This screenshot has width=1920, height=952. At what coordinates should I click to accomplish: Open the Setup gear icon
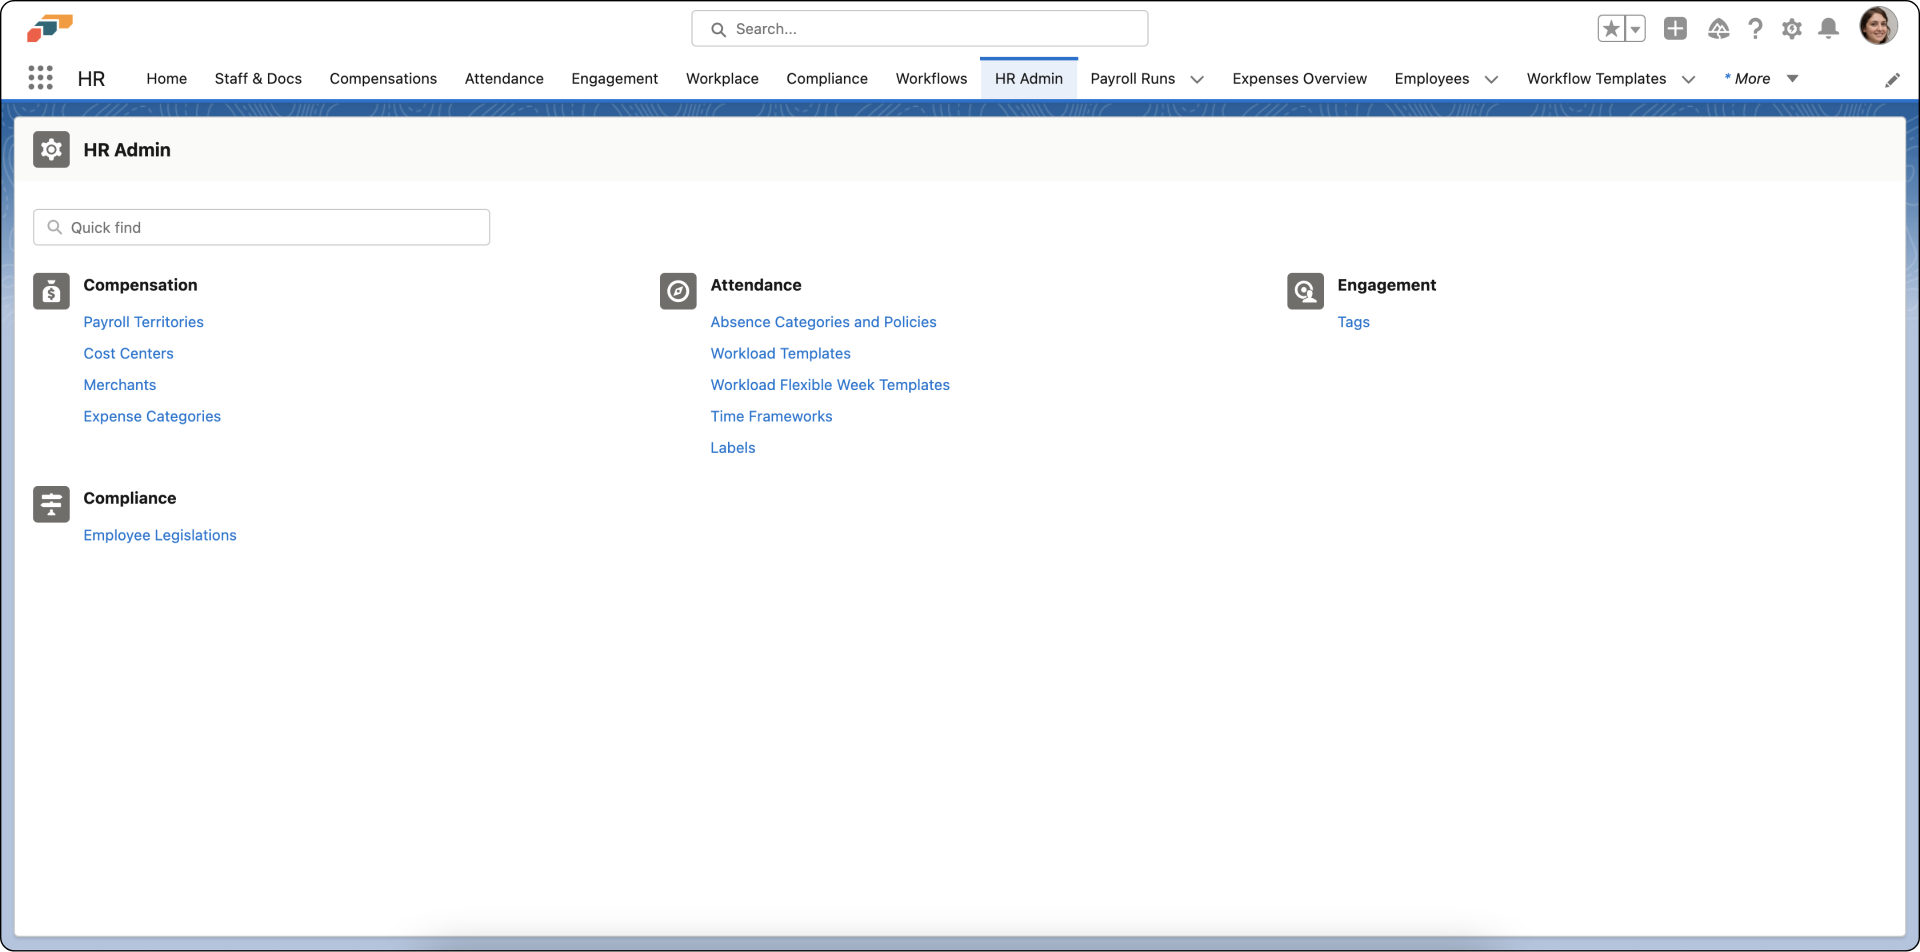(1791, 29)
